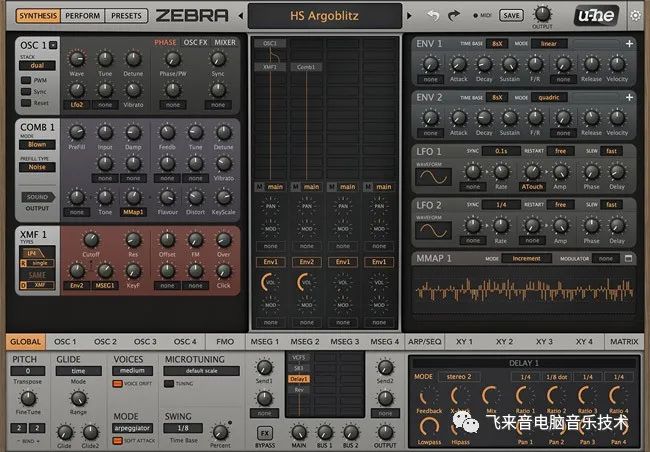
Task: Click the FX BYPASS icon
Action: pyautogui.click(x=264, y=433)
